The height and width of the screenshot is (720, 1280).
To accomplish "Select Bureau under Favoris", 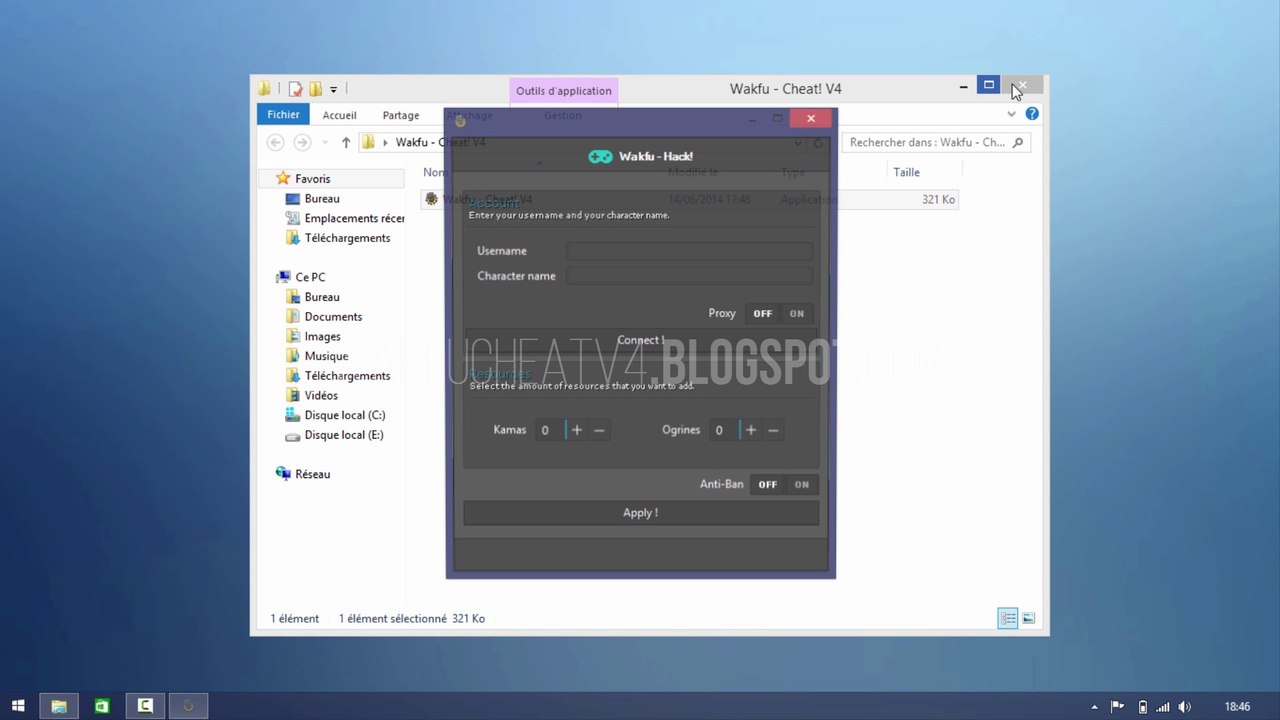I will (x=321, y=199).
